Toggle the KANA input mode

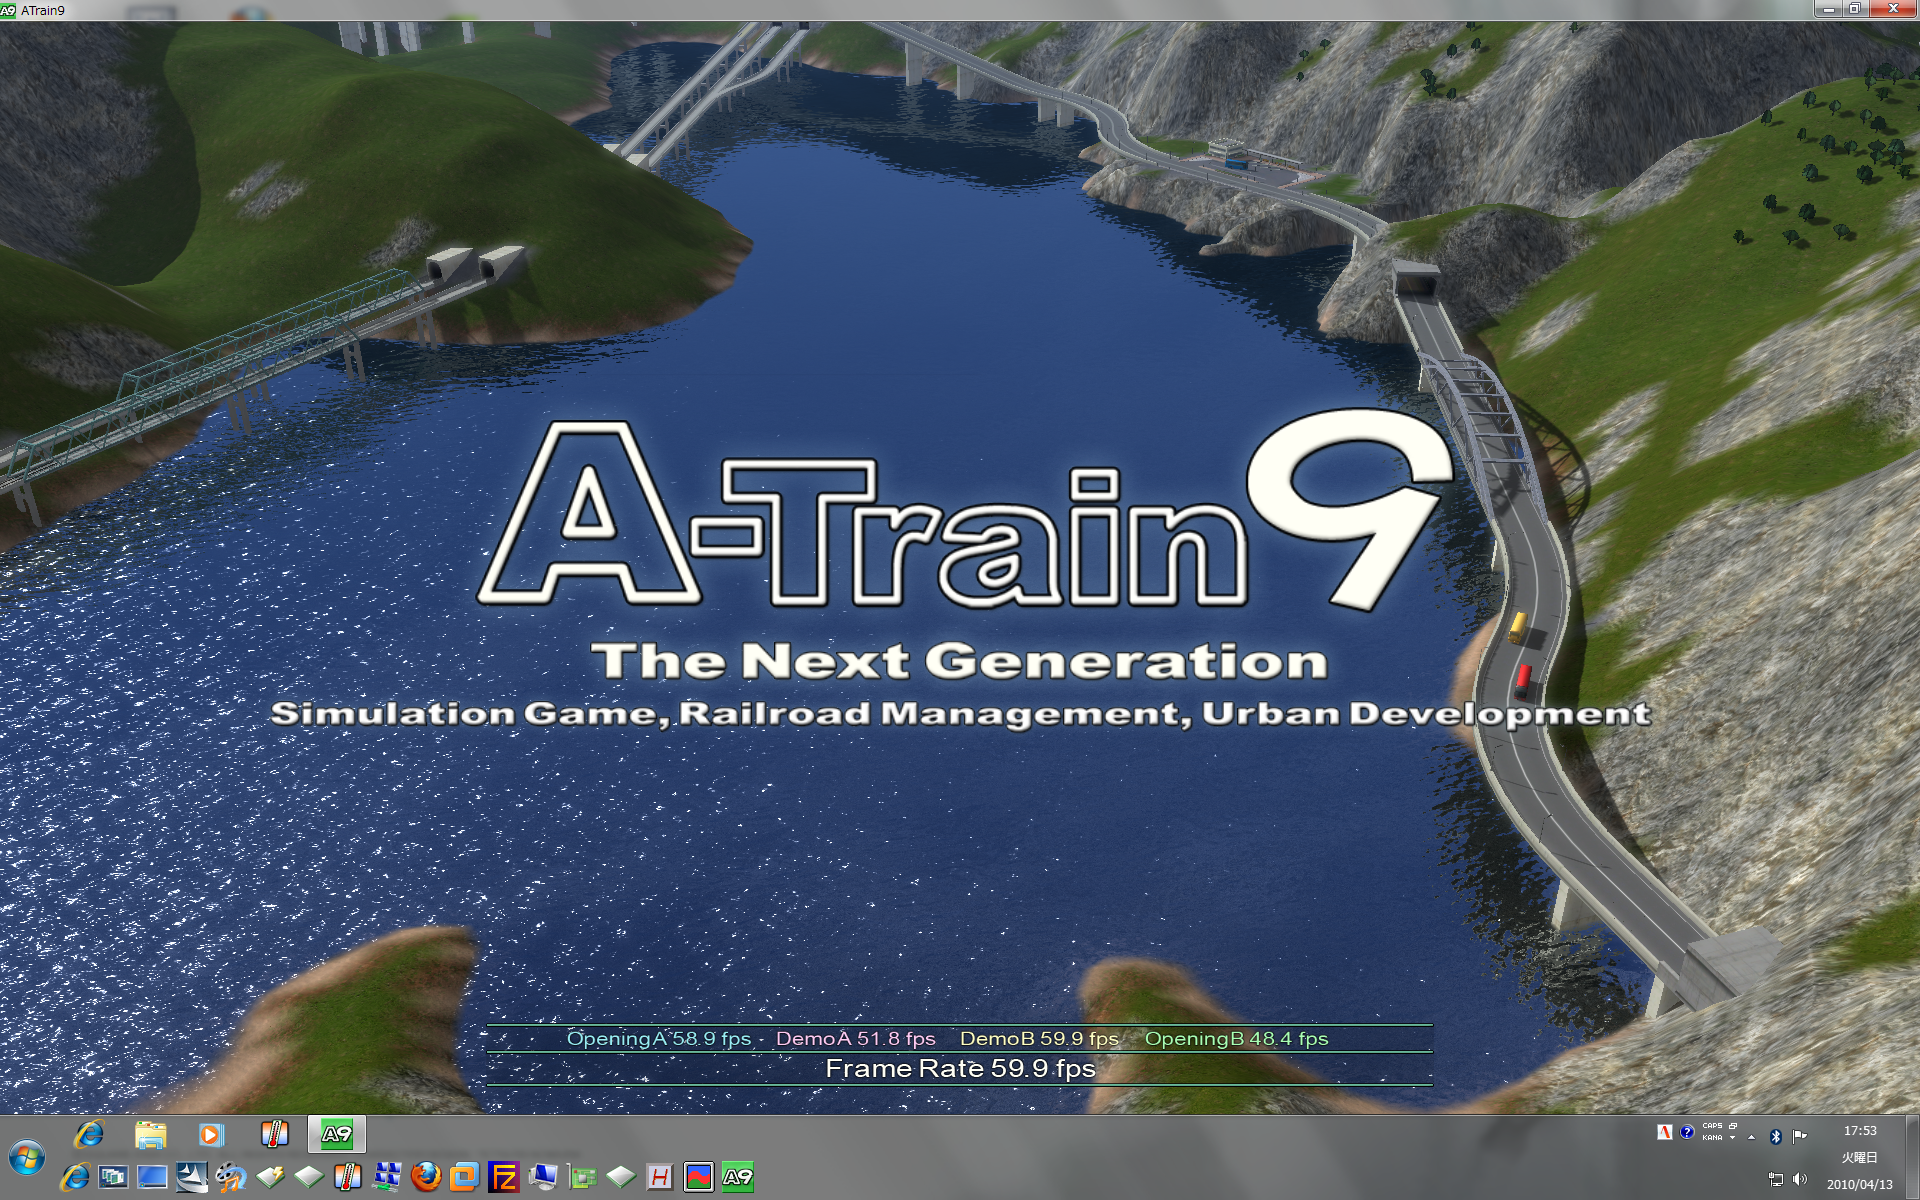(x=1712, y=1138)
